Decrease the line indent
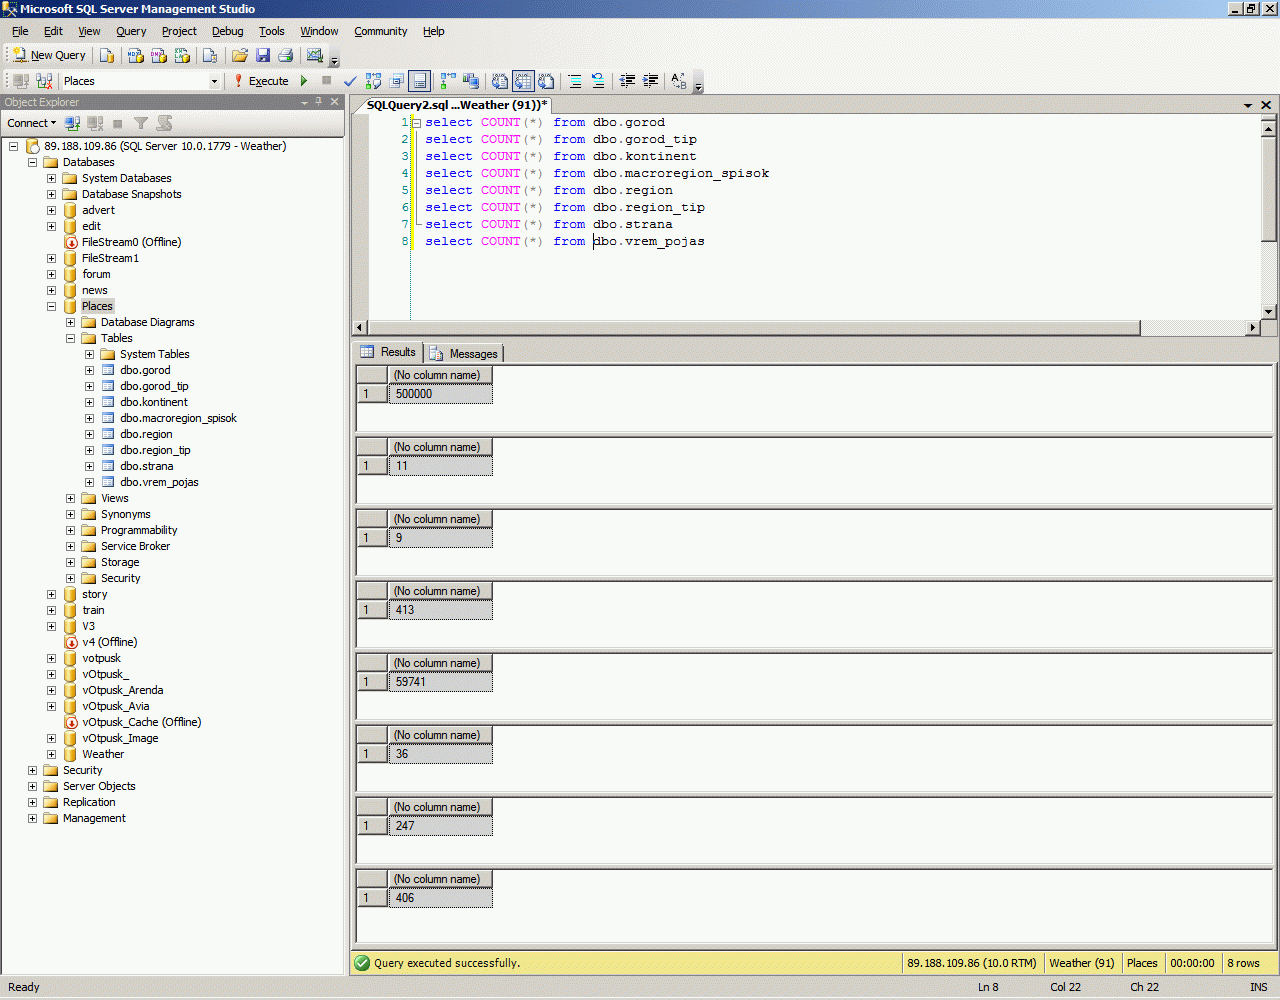 [628, 81]
